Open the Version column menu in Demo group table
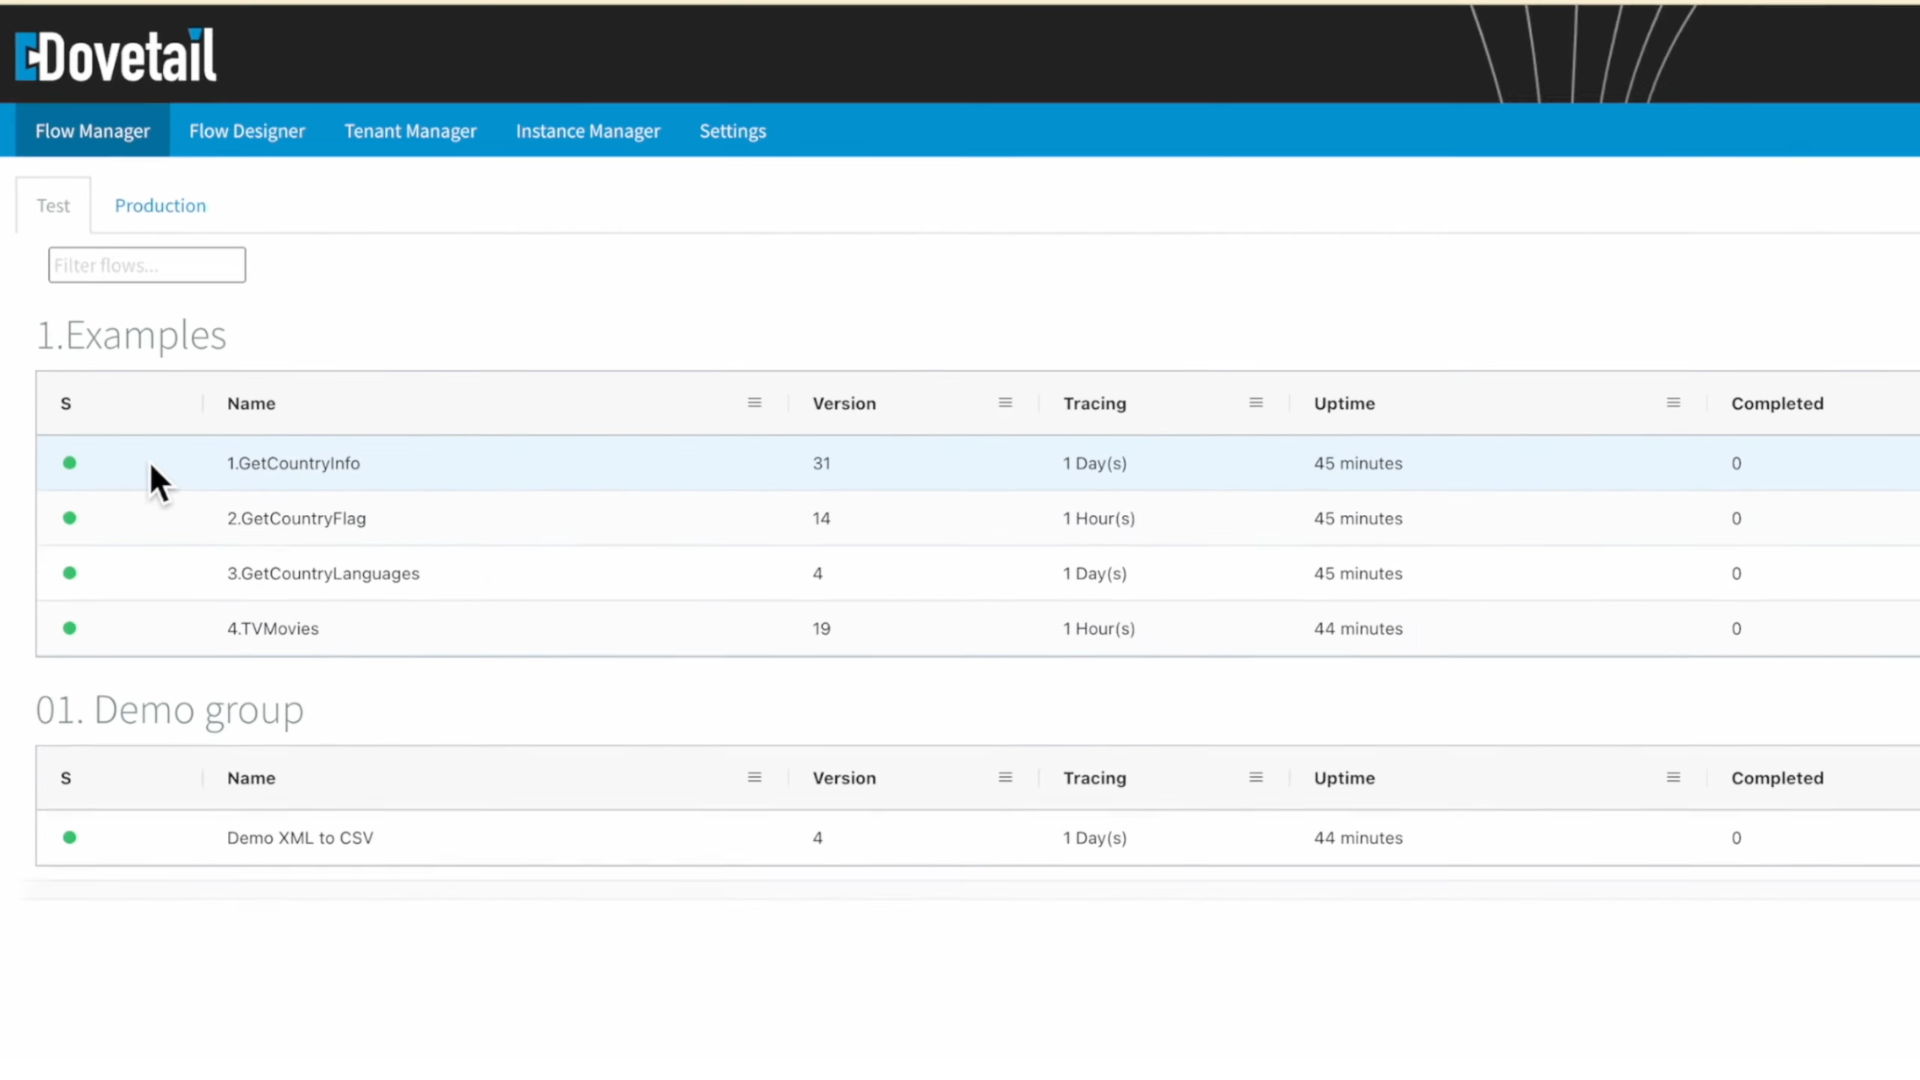 [x=1005, y=777]
